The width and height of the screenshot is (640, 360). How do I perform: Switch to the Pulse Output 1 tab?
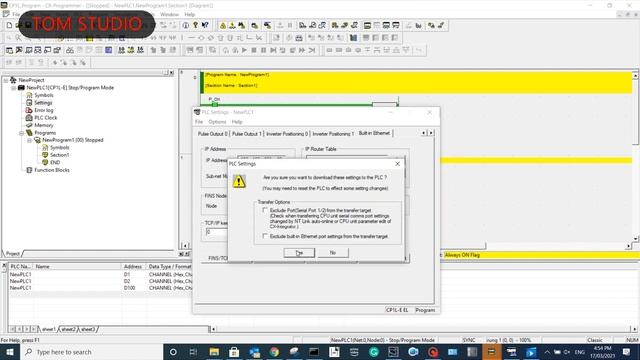pyautogui.click(x=247, y=134)
